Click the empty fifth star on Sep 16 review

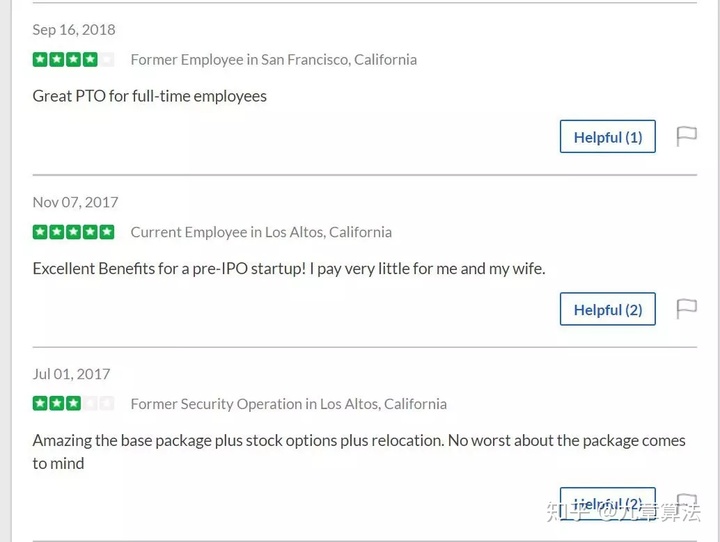(106, 59)
